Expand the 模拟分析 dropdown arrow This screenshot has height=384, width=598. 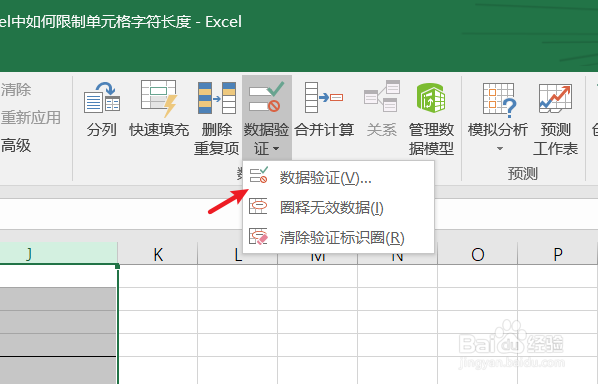point(500,148)
